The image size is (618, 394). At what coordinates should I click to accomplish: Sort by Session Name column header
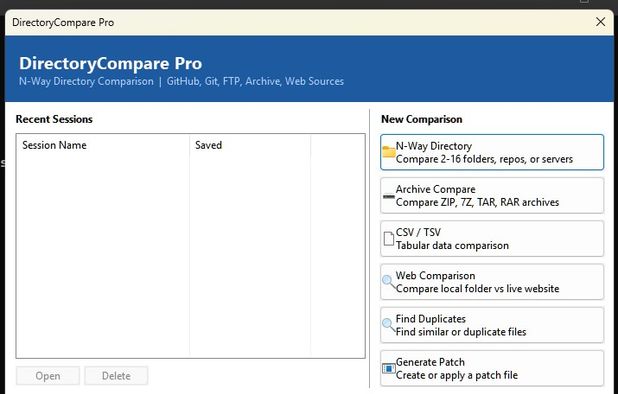tap(102, 145)
